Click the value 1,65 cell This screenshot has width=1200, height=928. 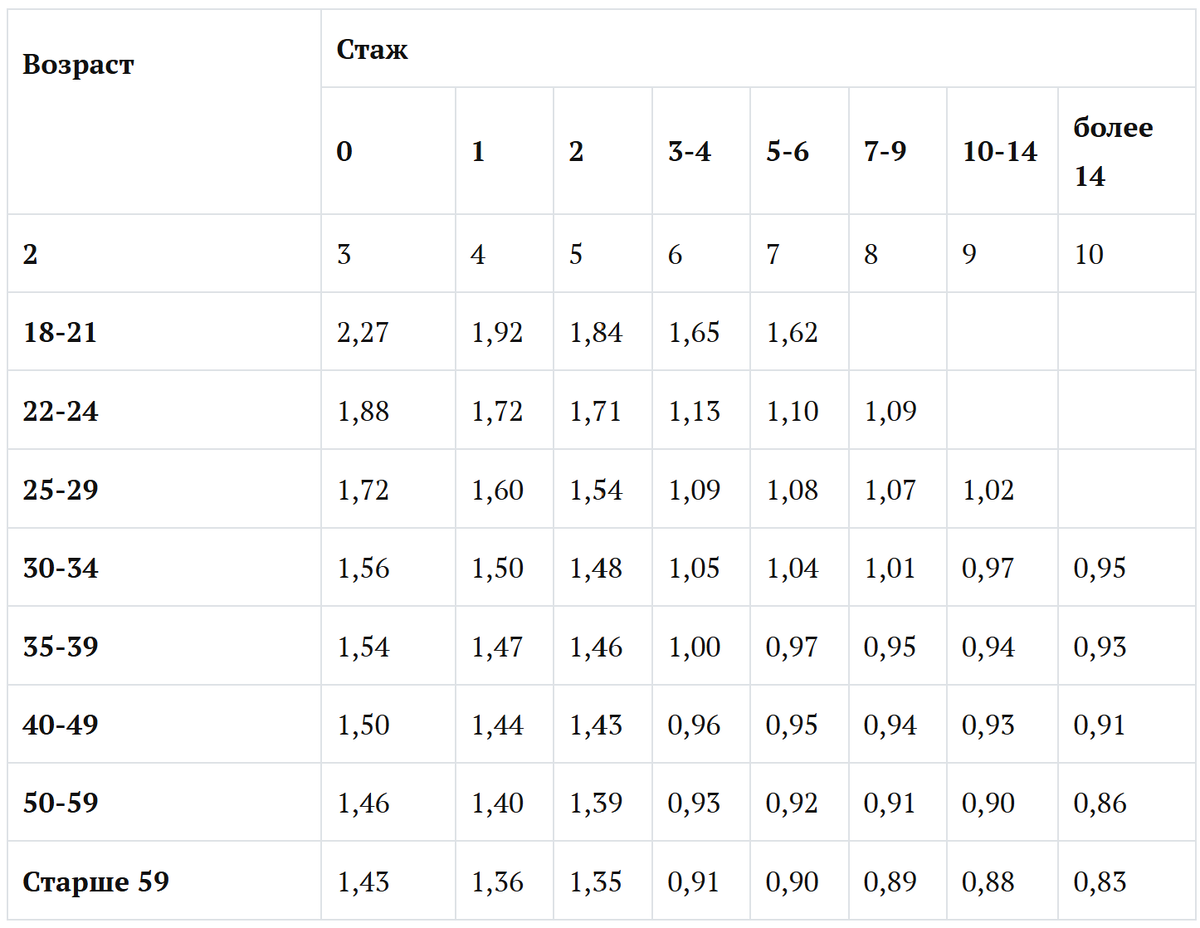click(x=701, y=332)
